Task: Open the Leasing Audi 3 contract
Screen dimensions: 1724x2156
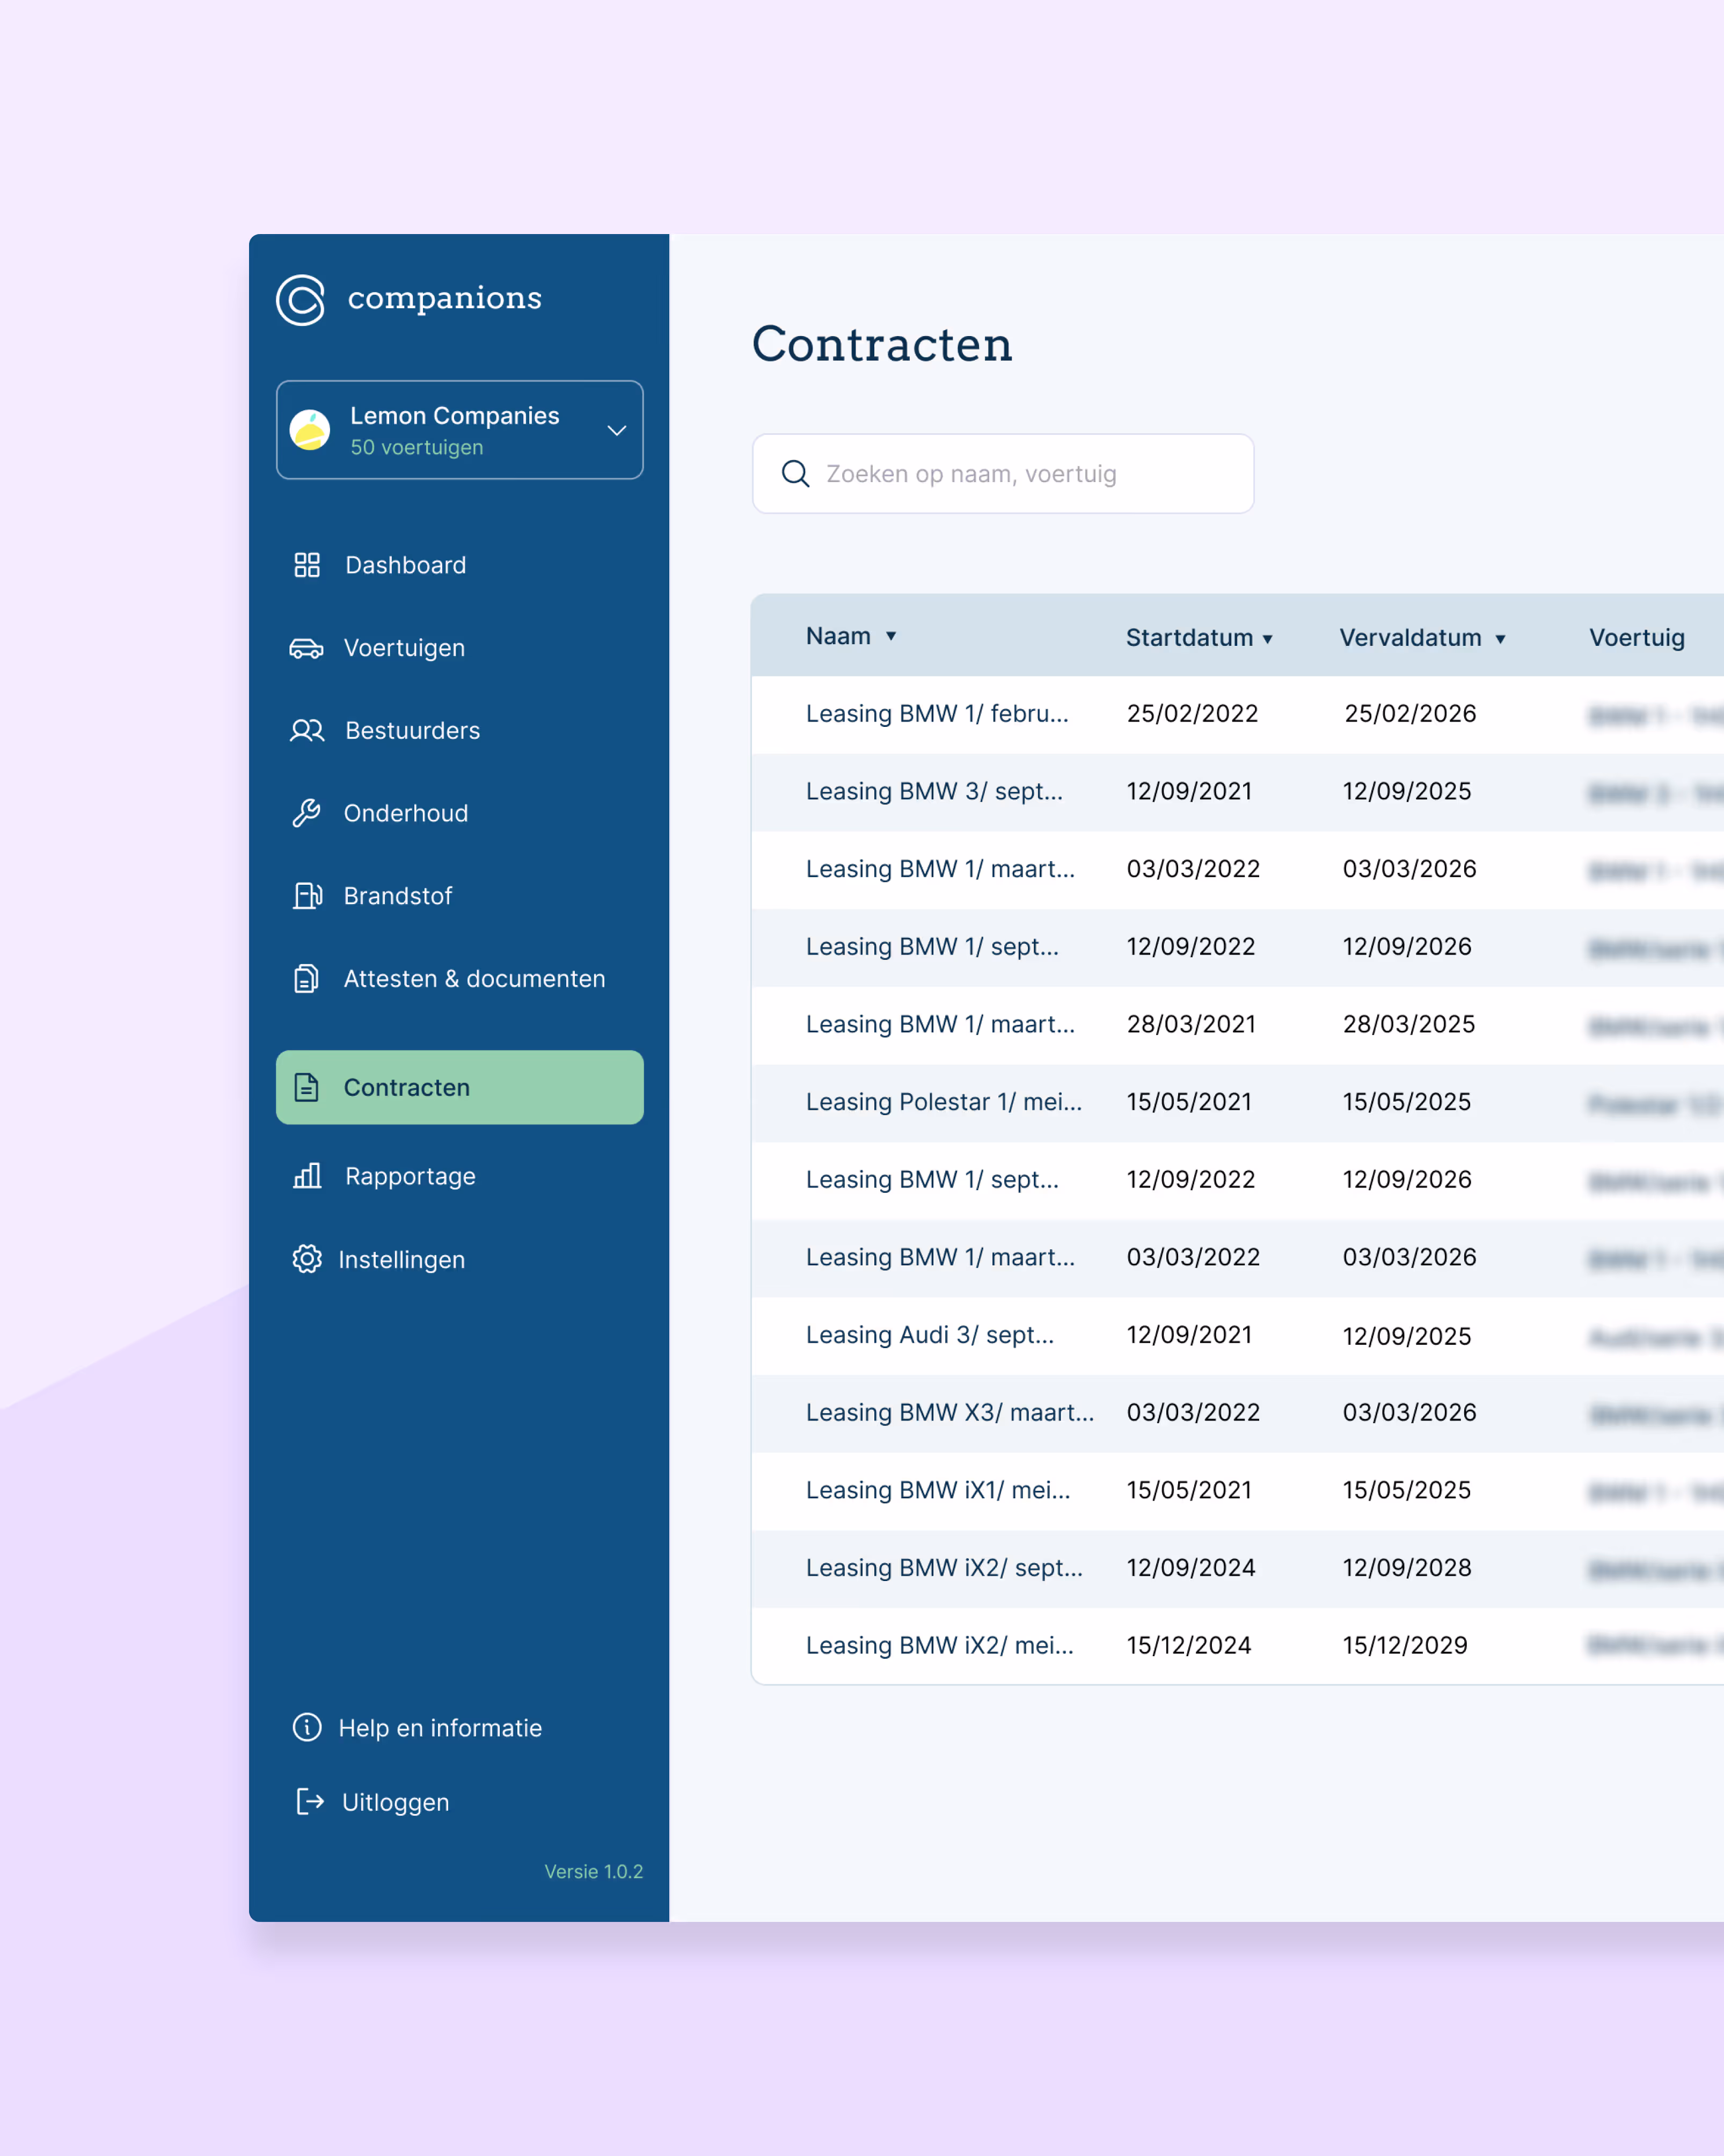Action: point(929,1335)
